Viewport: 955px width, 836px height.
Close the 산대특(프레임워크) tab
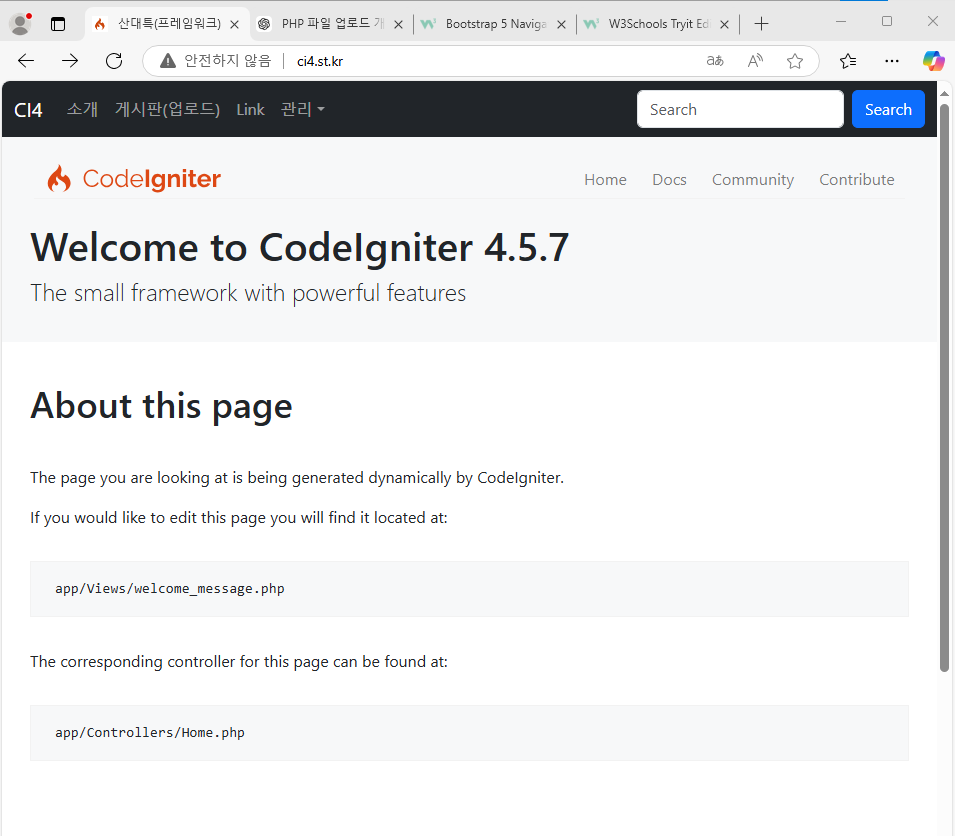point(234,25)
